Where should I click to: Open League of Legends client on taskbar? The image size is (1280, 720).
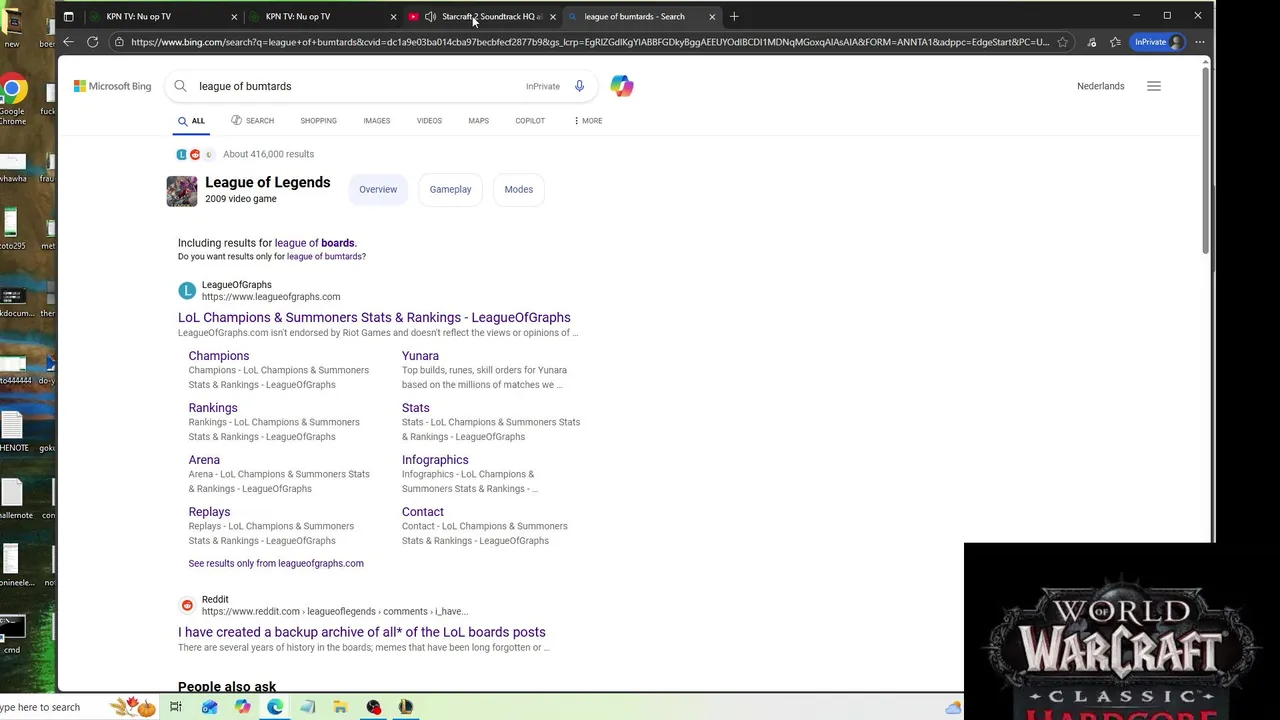point(406,707)
